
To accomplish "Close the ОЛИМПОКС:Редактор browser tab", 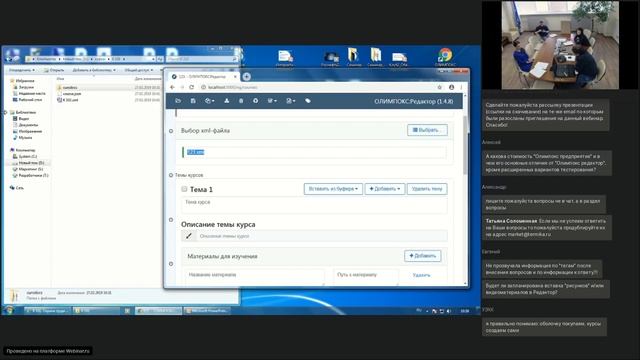I will (x=235, y=77).
